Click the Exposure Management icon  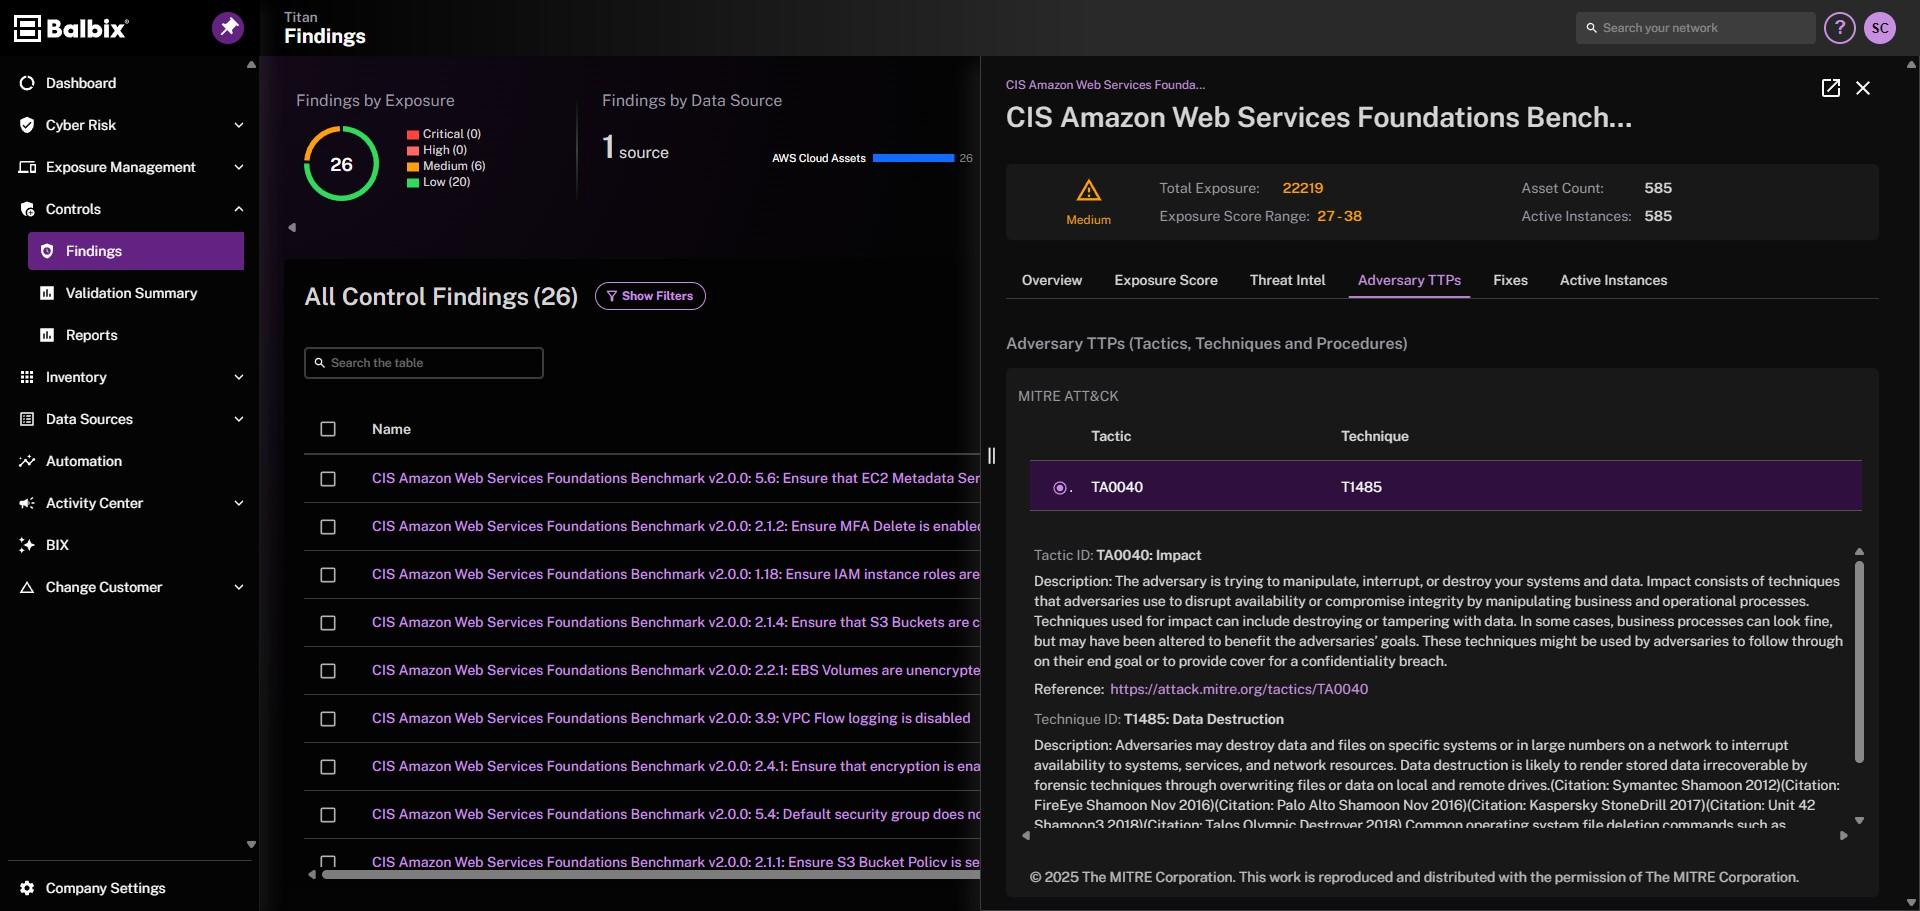coord(27,167)
